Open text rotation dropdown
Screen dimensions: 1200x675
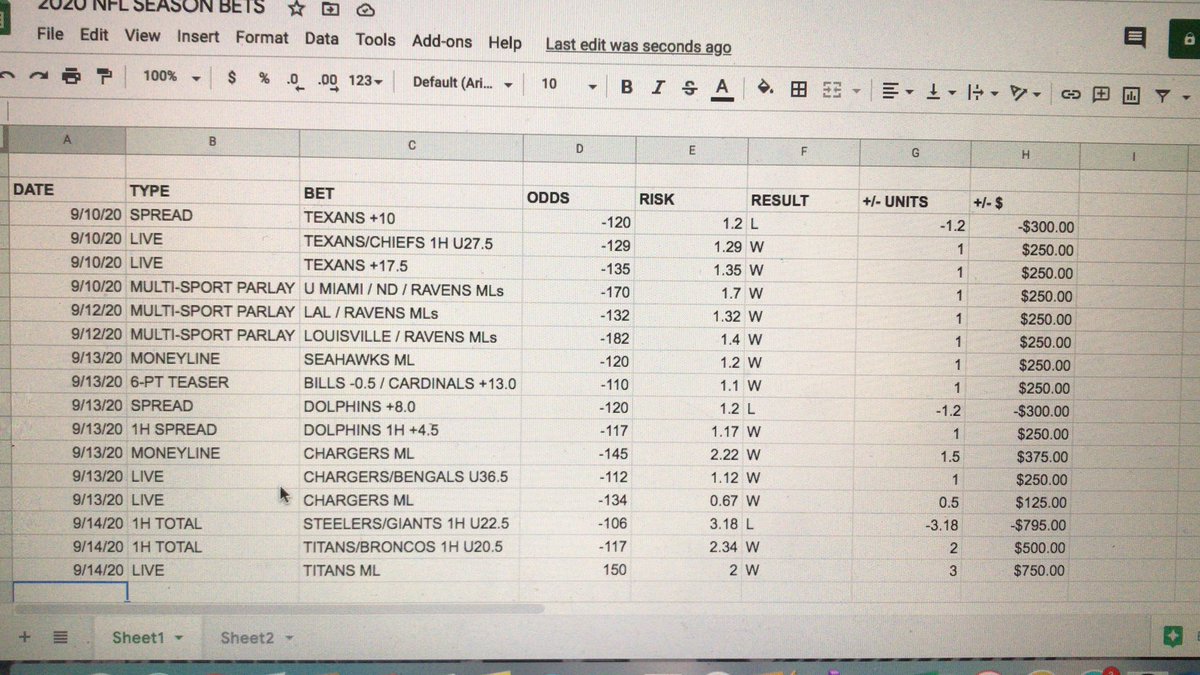[x=1025, y=94]
